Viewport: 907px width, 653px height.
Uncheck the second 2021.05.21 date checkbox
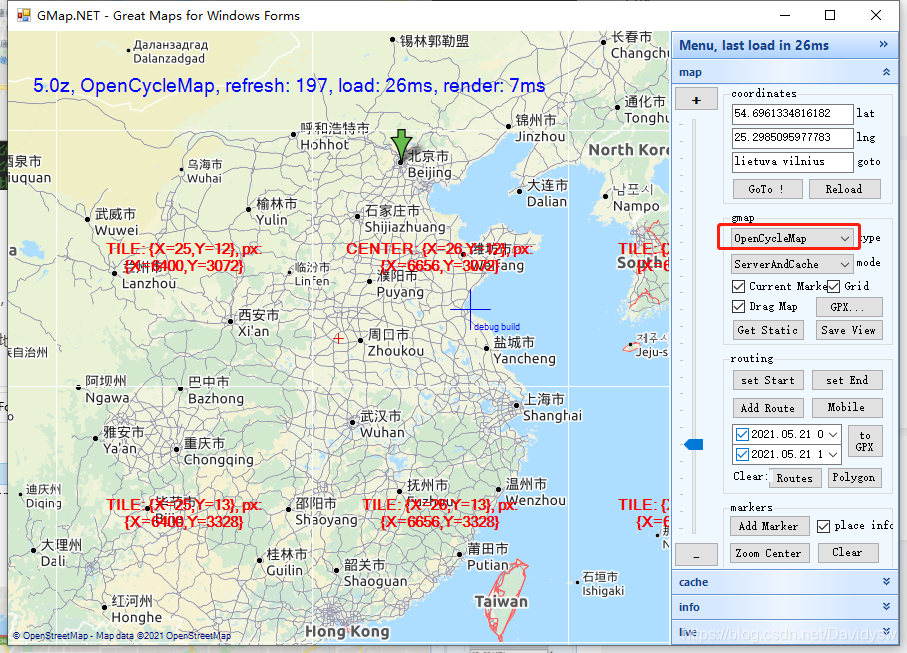(742, 454)
